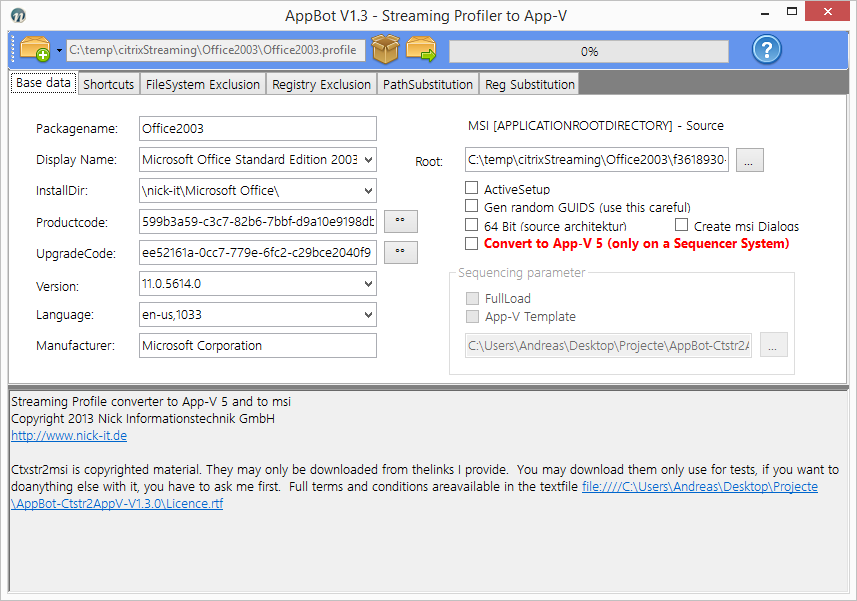This screenshot has height=601, width=857.
Task: Click the build package box icon
Action: [385, 49]
